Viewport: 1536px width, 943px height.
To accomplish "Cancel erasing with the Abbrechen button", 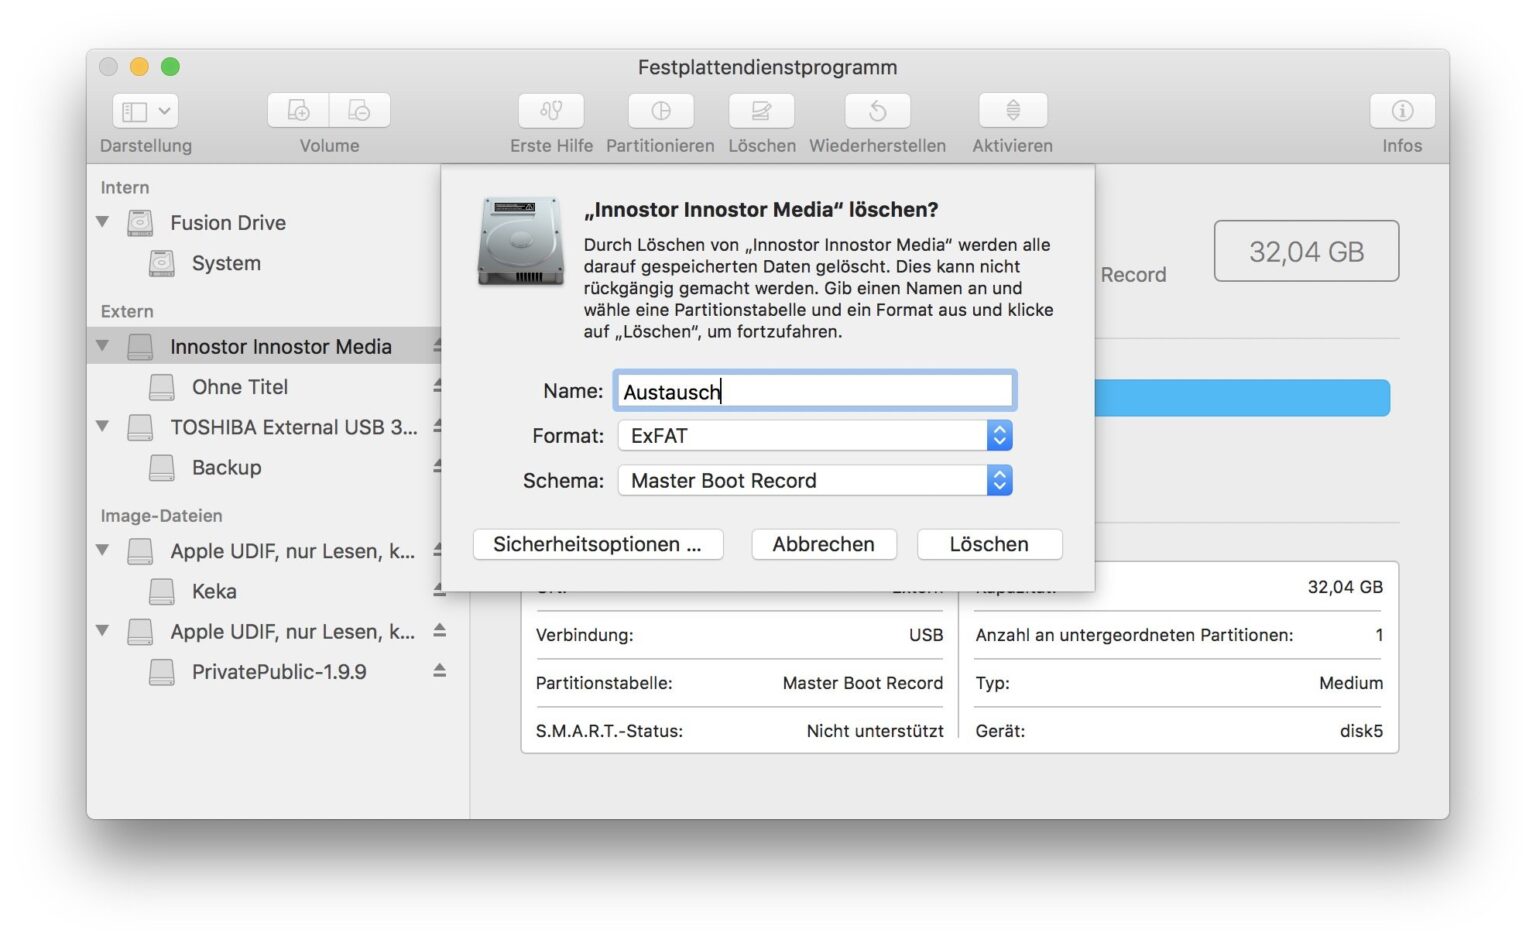I will (x=823, y=544).
